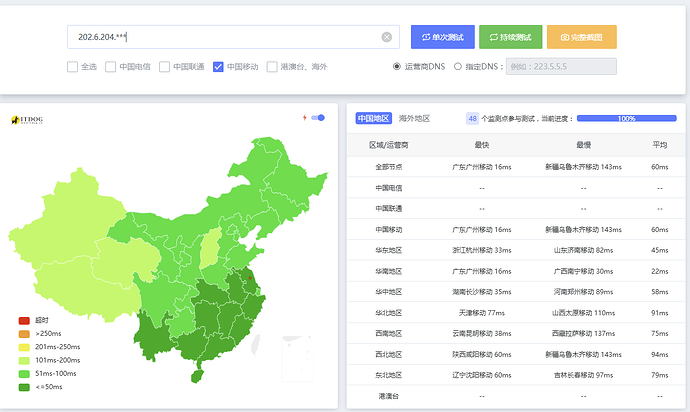Select the 运营商DNS radio button
Image resolution: width=690 pixels, height=412 pixels.
pos(397,67)
